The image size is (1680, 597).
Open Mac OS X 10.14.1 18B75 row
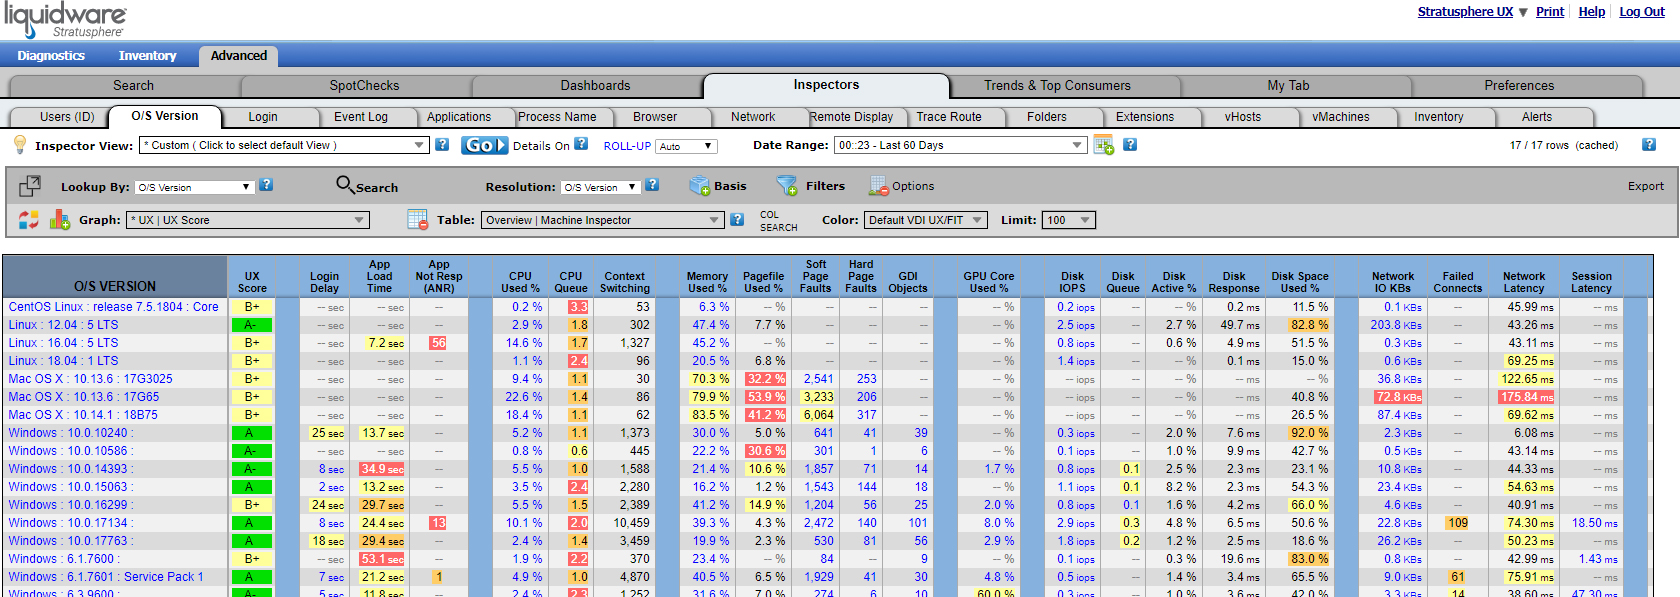click(x=83, y=415)
